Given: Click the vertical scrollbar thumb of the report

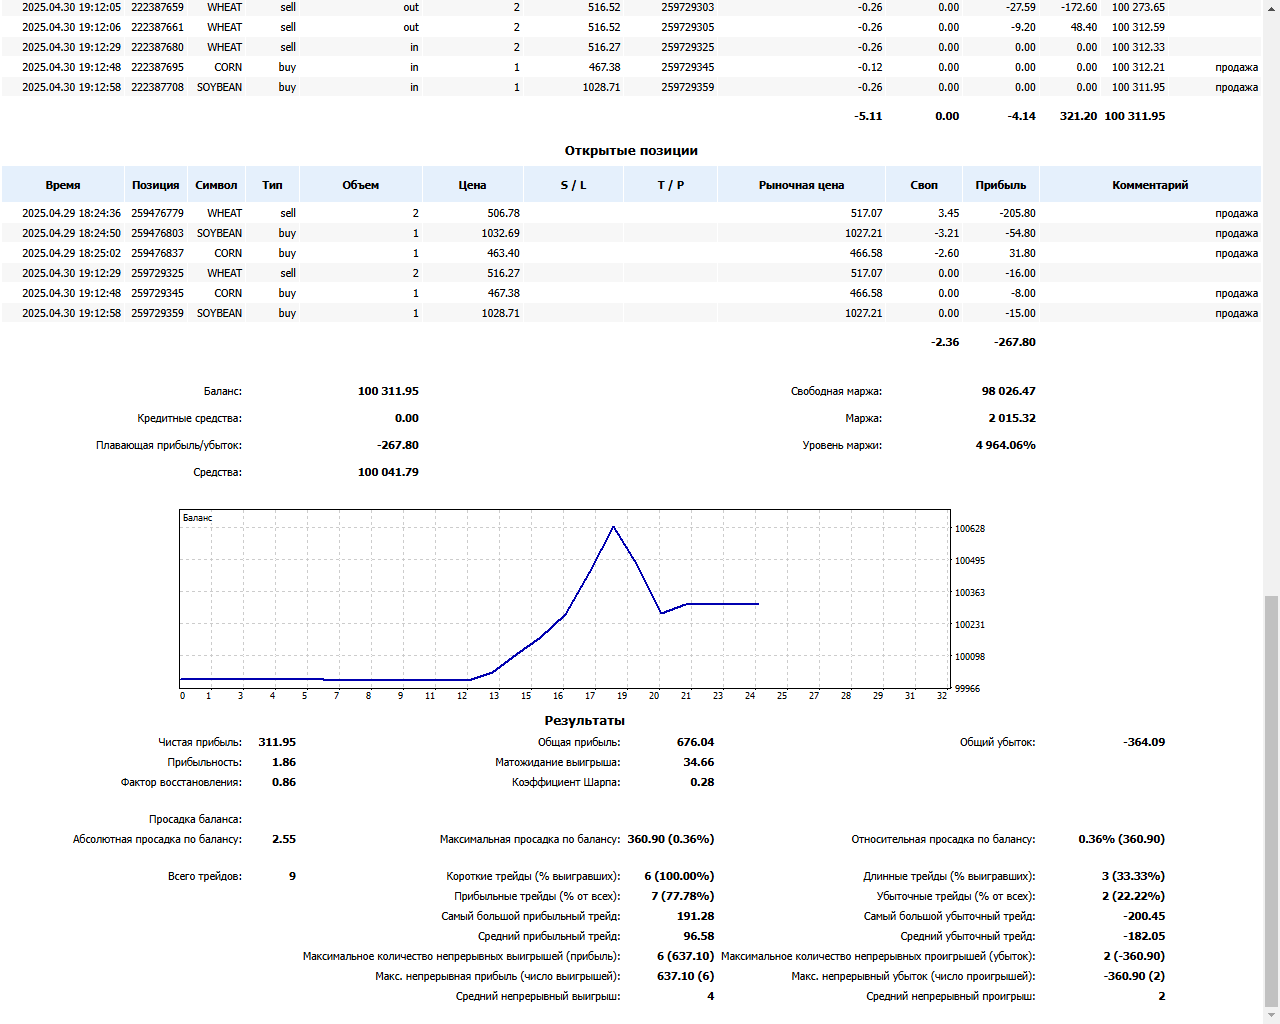Looking at the screenshot, I should pyautogui.click(x=1271, y=801).
